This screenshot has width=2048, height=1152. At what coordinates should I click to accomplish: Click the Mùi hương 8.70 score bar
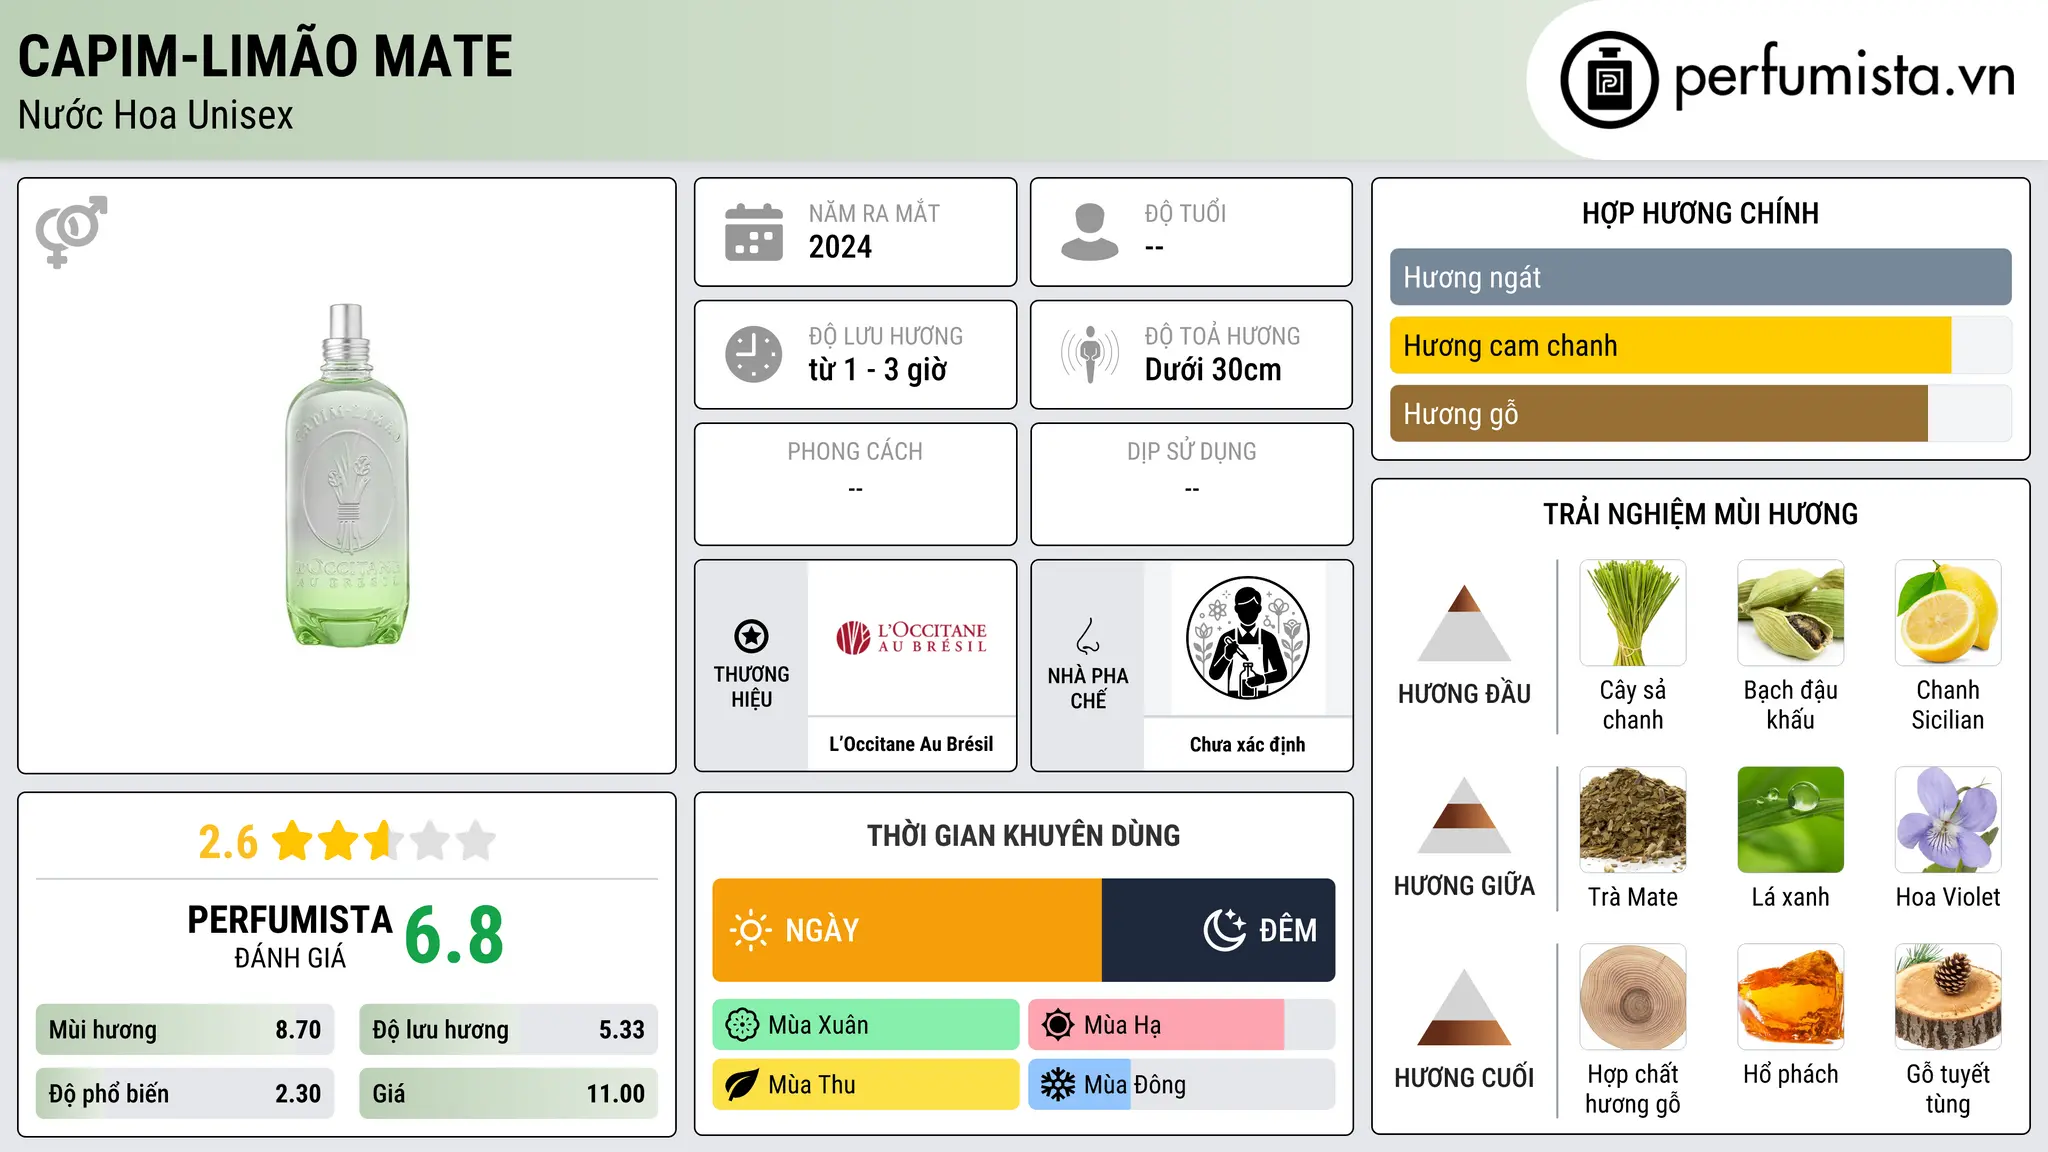tap(185, 1030)
